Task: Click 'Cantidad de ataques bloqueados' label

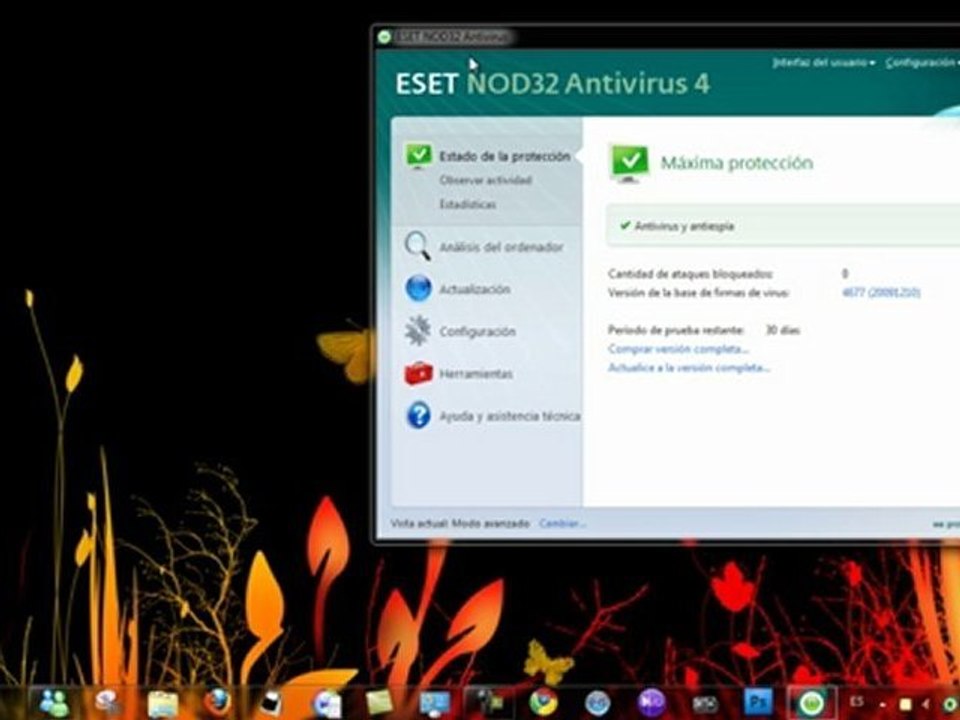Action: (690, 274)
